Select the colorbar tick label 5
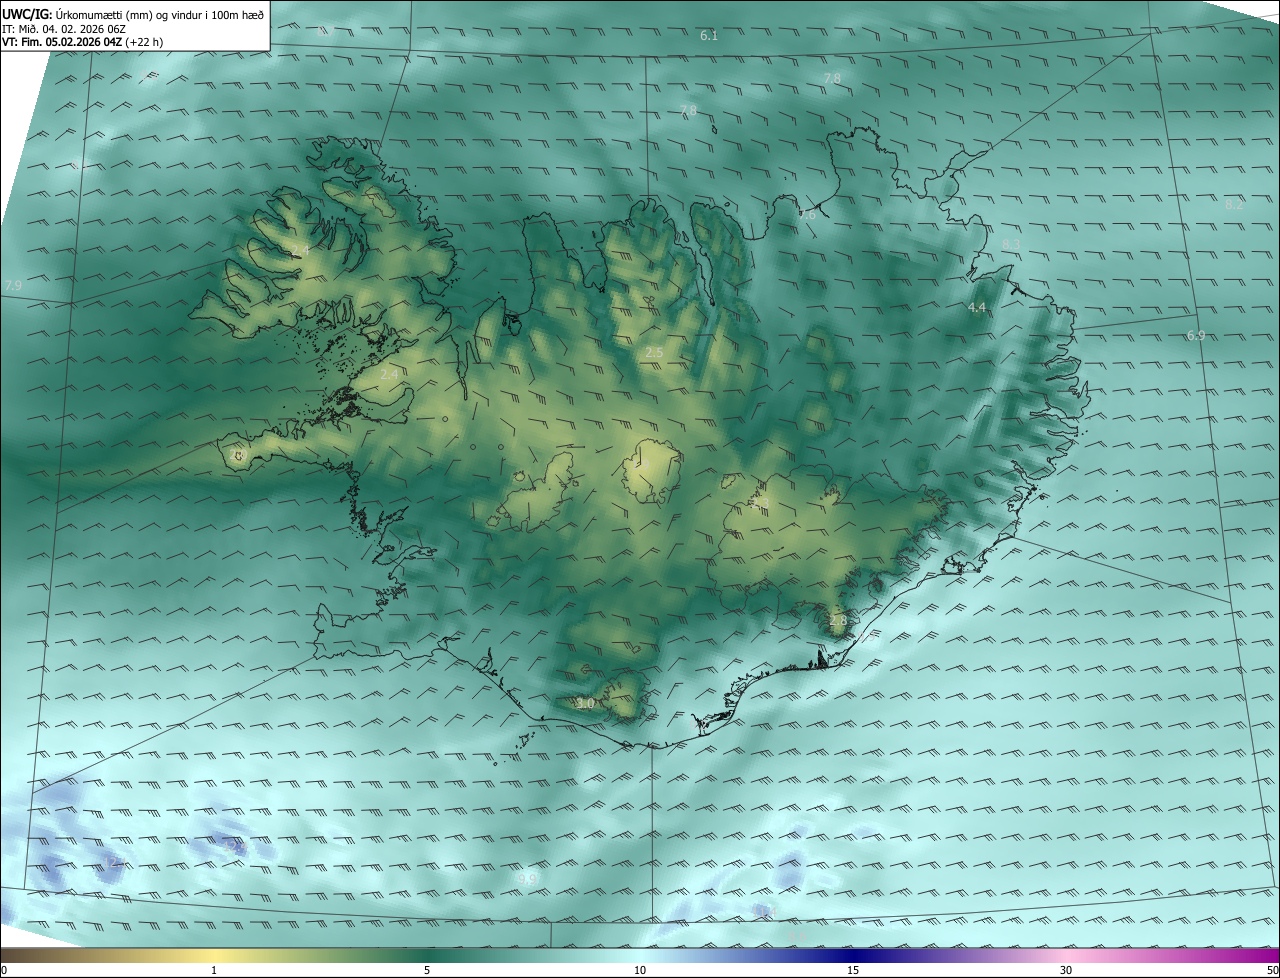Viewport: 1280px width, 978px height. 427,970
